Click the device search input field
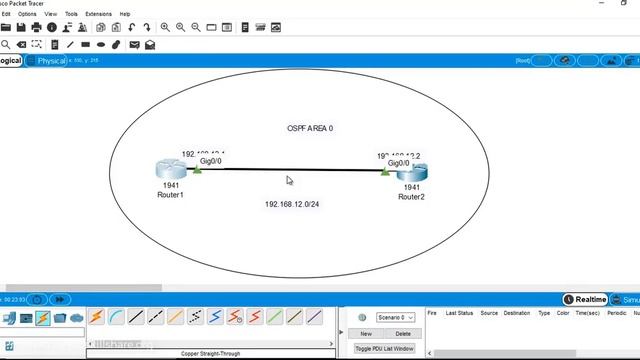 [42, 332]
